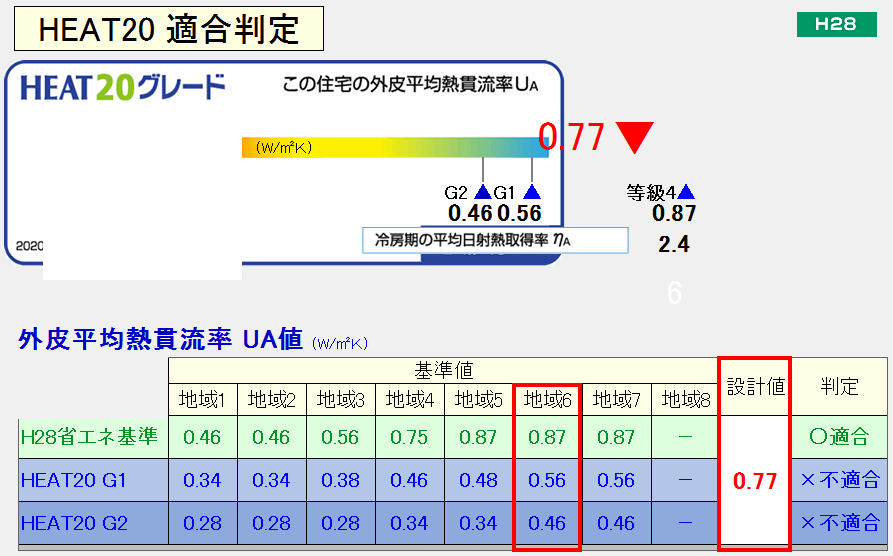Select the ×不適合 cell in HEAT20 G1 row
The image size is (893, 556).
[839, 480]
